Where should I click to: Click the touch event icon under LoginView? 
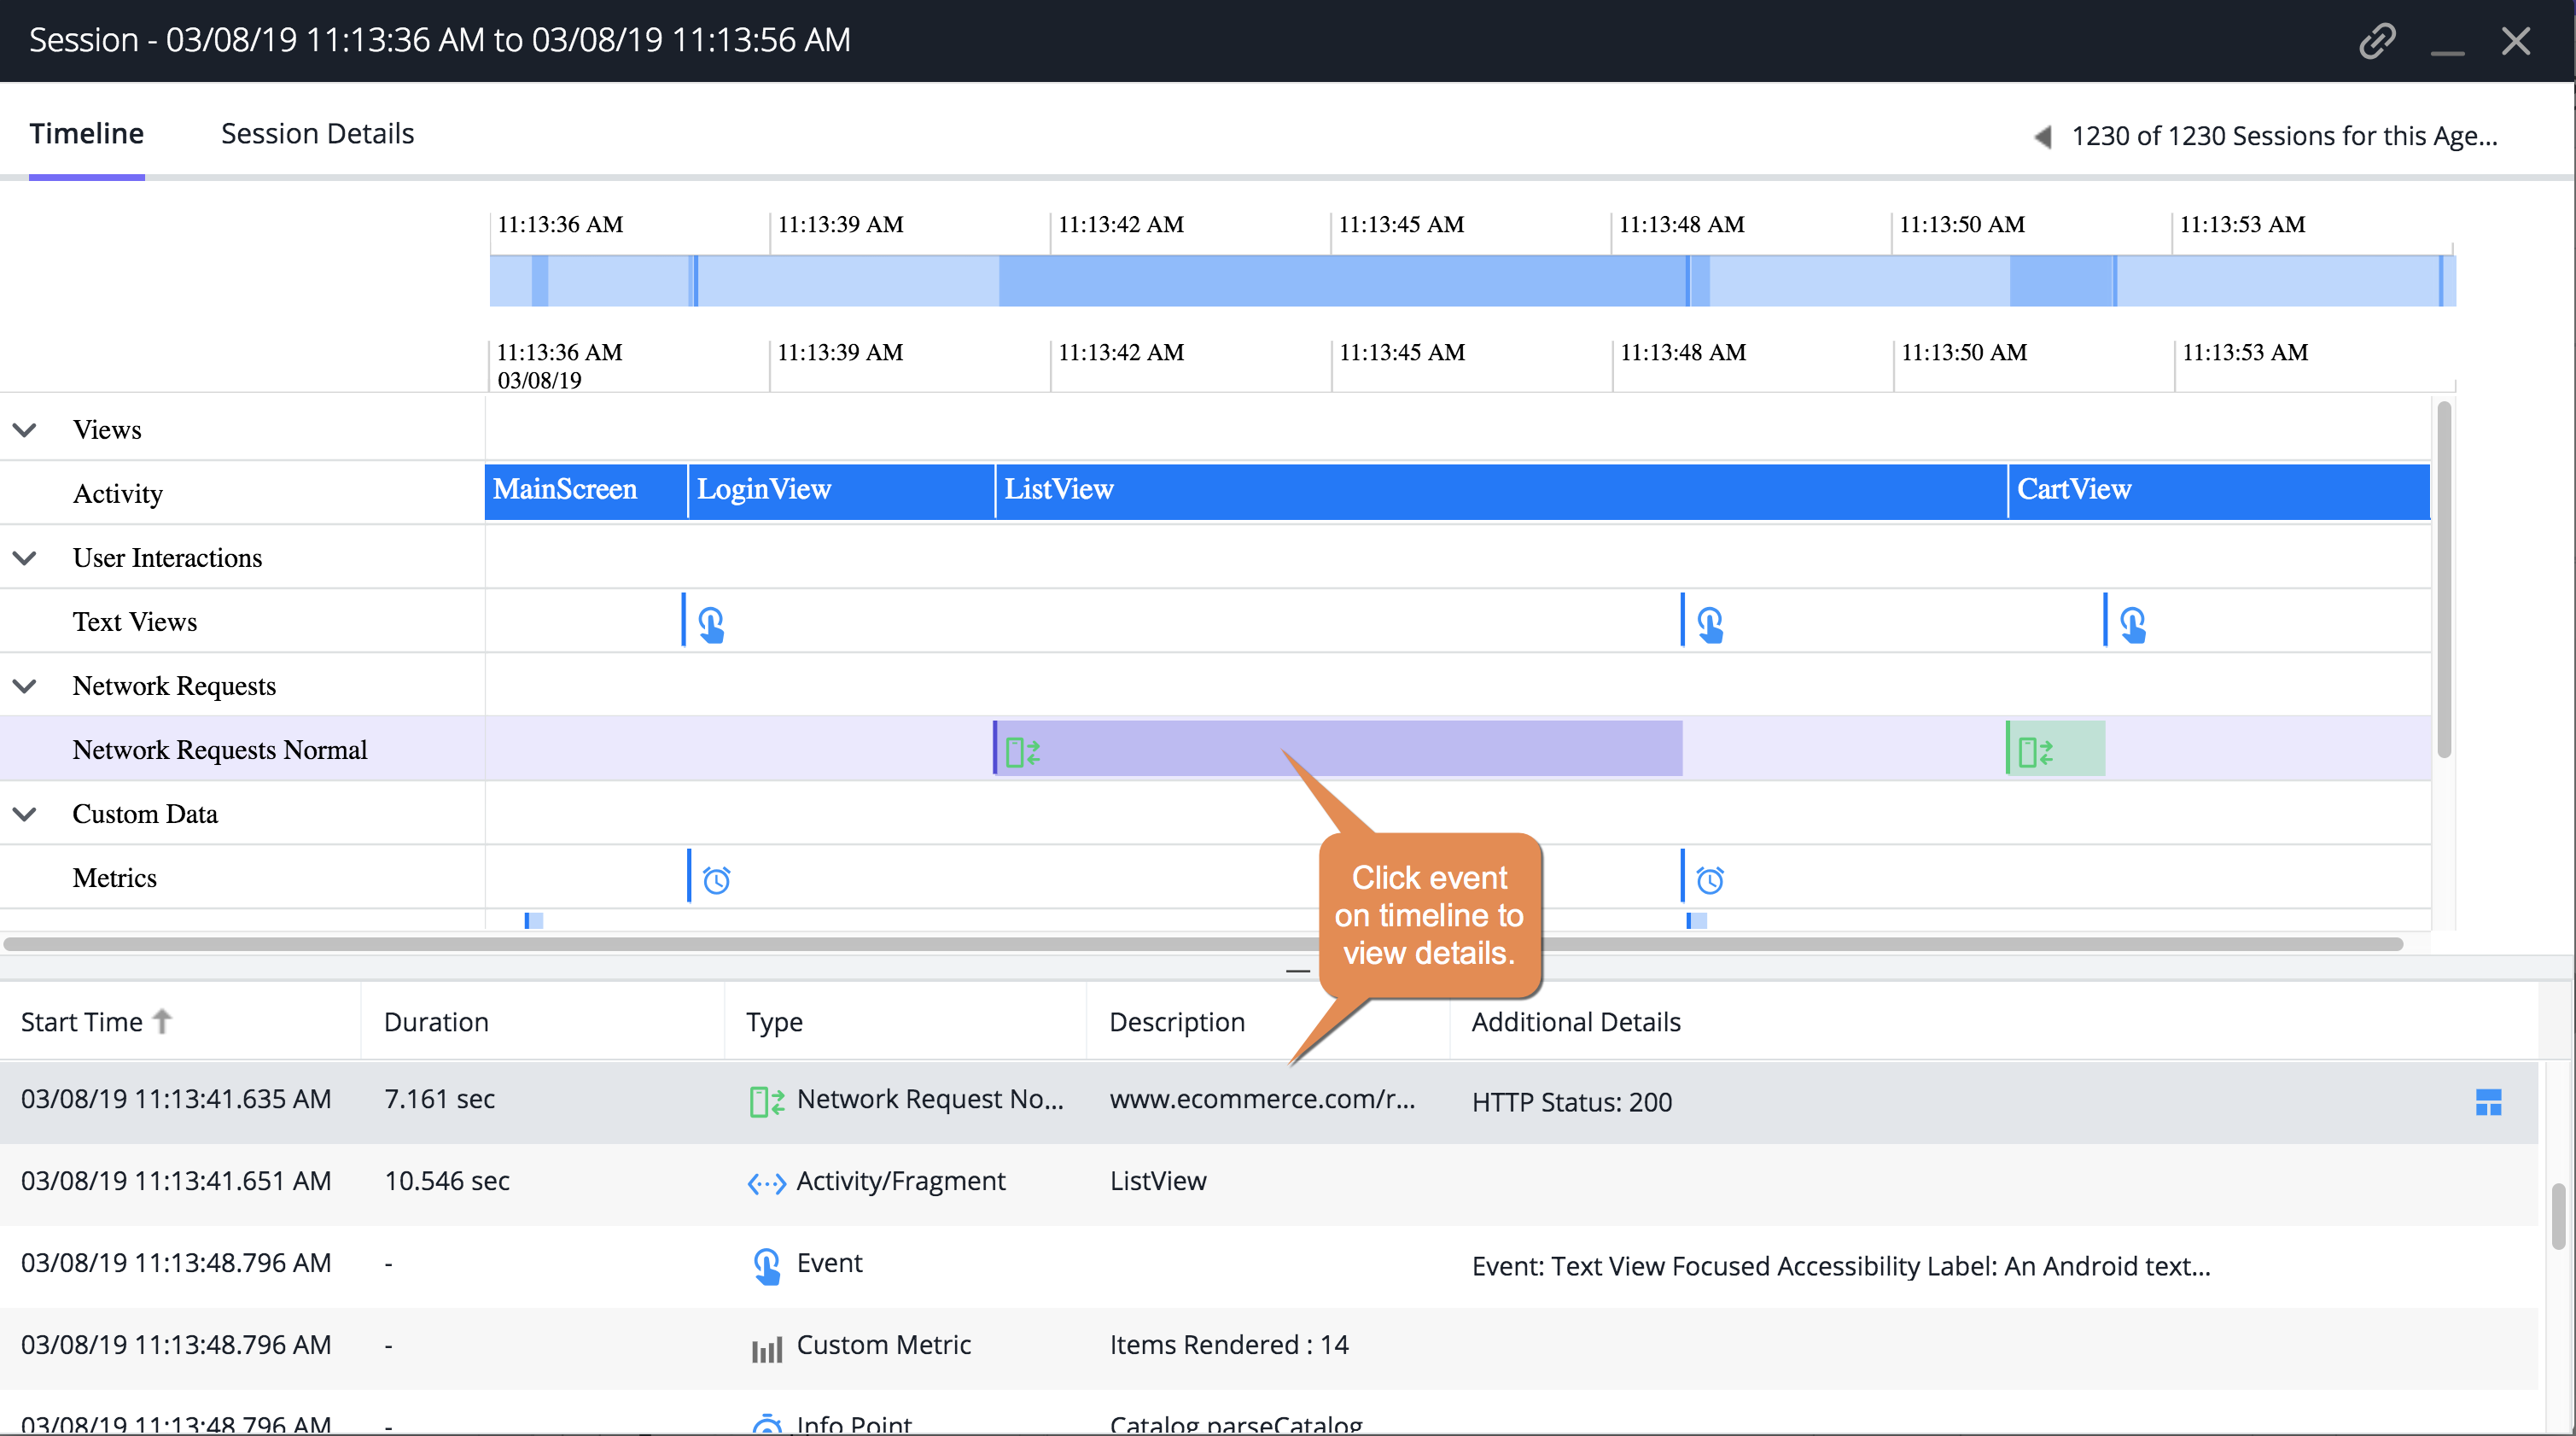click(711, 624)
